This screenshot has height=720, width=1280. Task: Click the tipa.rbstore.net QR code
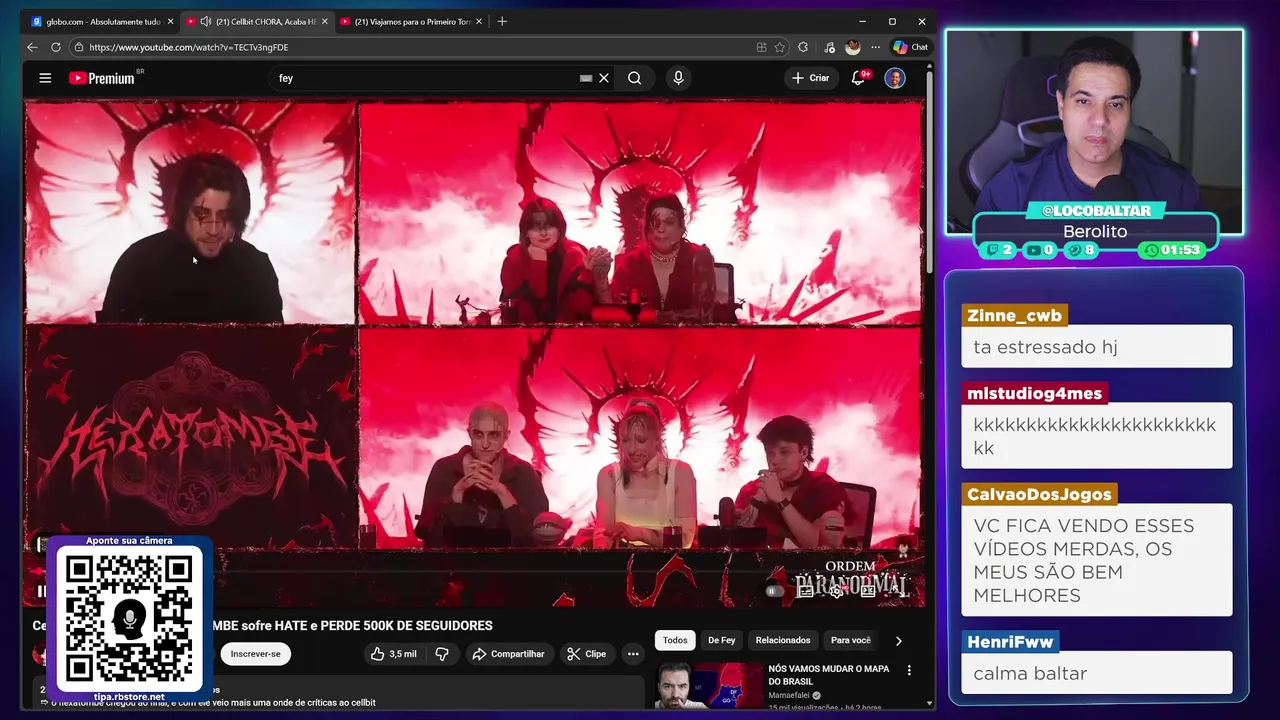point(129,619)
